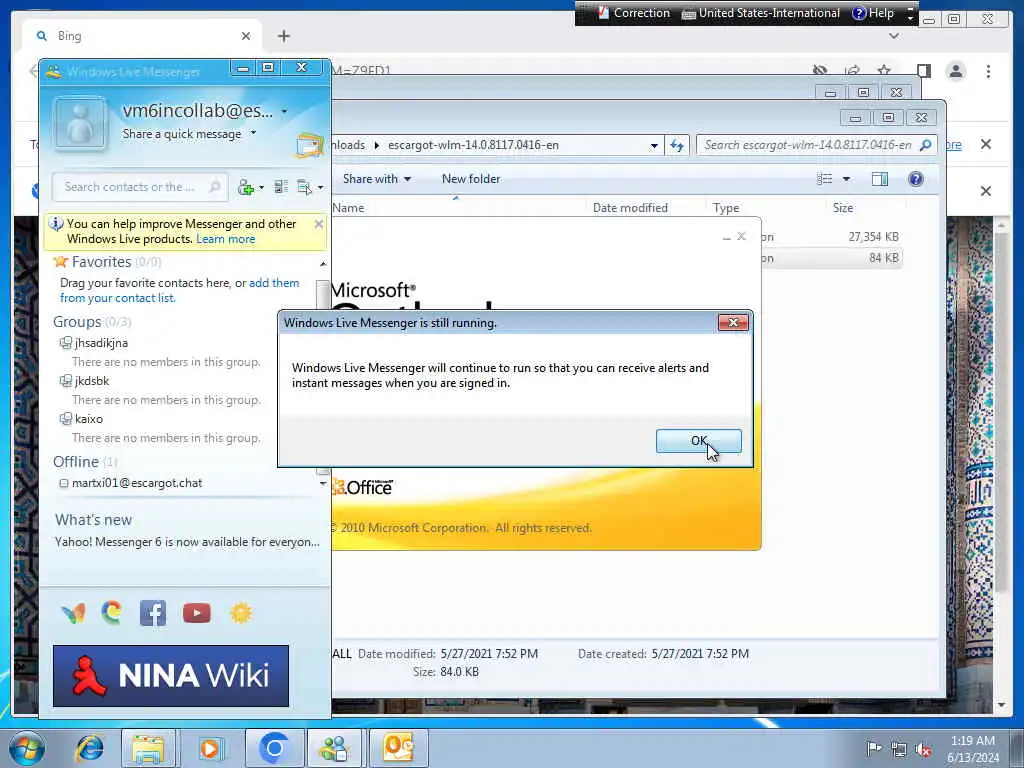Toggle the preview pane icon in Explorer
1024x768 pixels.
880,179
